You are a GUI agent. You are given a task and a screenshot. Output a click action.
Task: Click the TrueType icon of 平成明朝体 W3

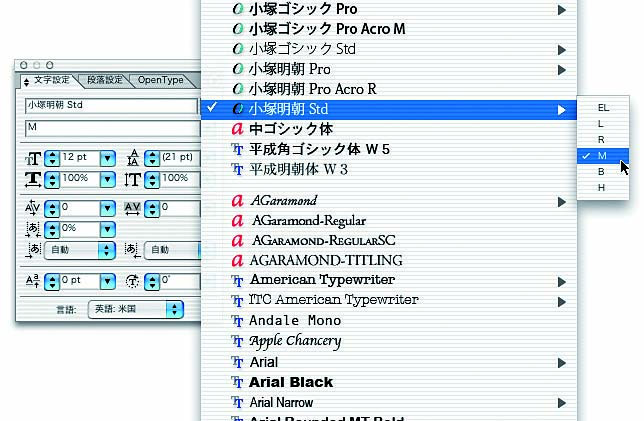coord(237,169)
